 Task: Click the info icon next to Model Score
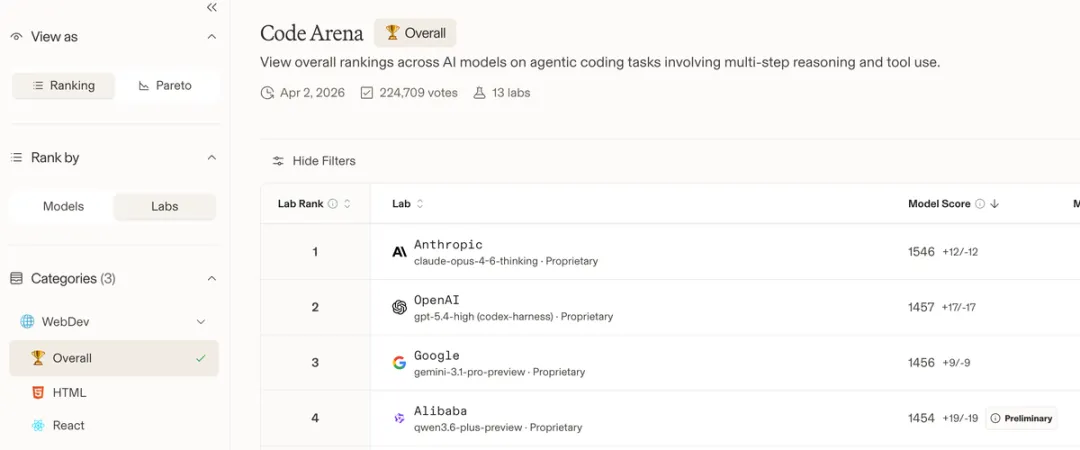point(980,204)
